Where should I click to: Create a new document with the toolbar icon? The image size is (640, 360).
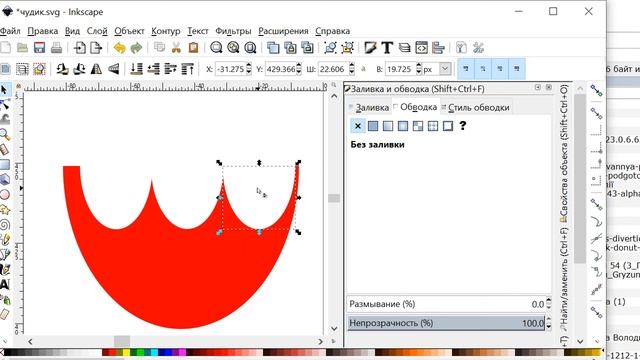pyautogui.click(x=6, y=48)
